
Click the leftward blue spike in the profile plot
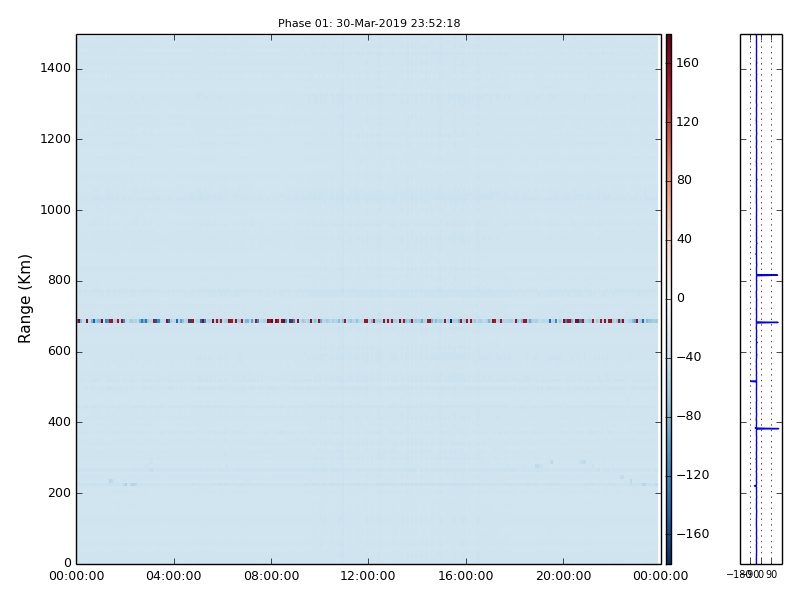coord(753,381)
